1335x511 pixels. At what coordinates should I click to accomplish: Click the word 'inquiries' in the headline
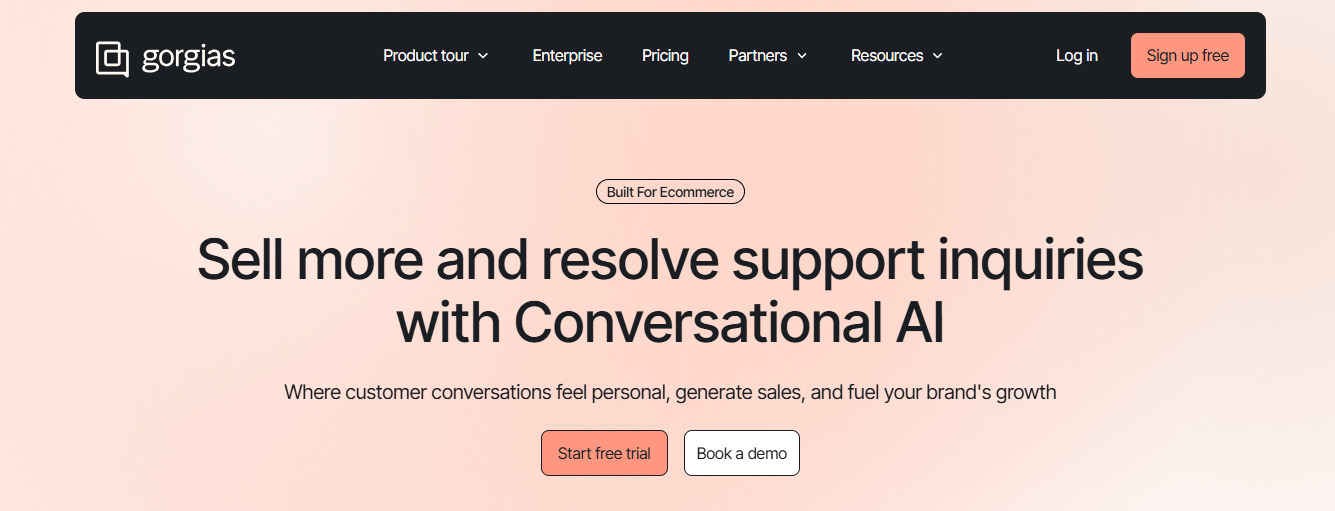point(1040,260)
